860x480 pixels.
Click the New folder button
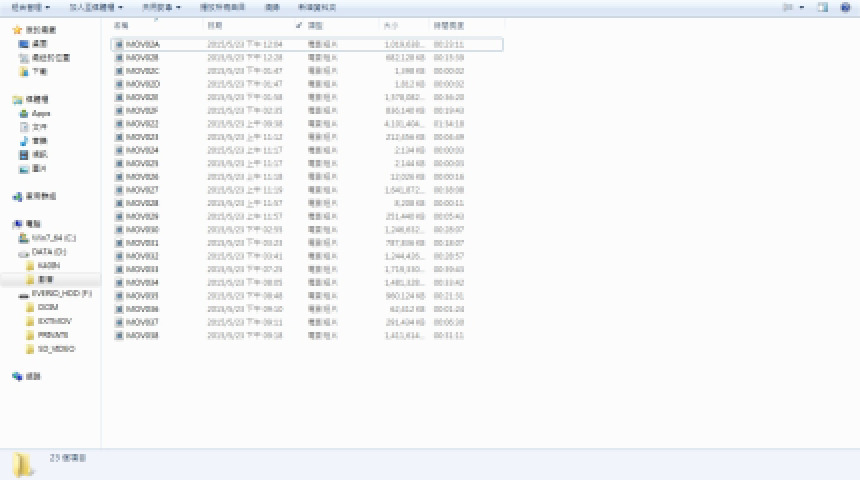coord(317,7)
